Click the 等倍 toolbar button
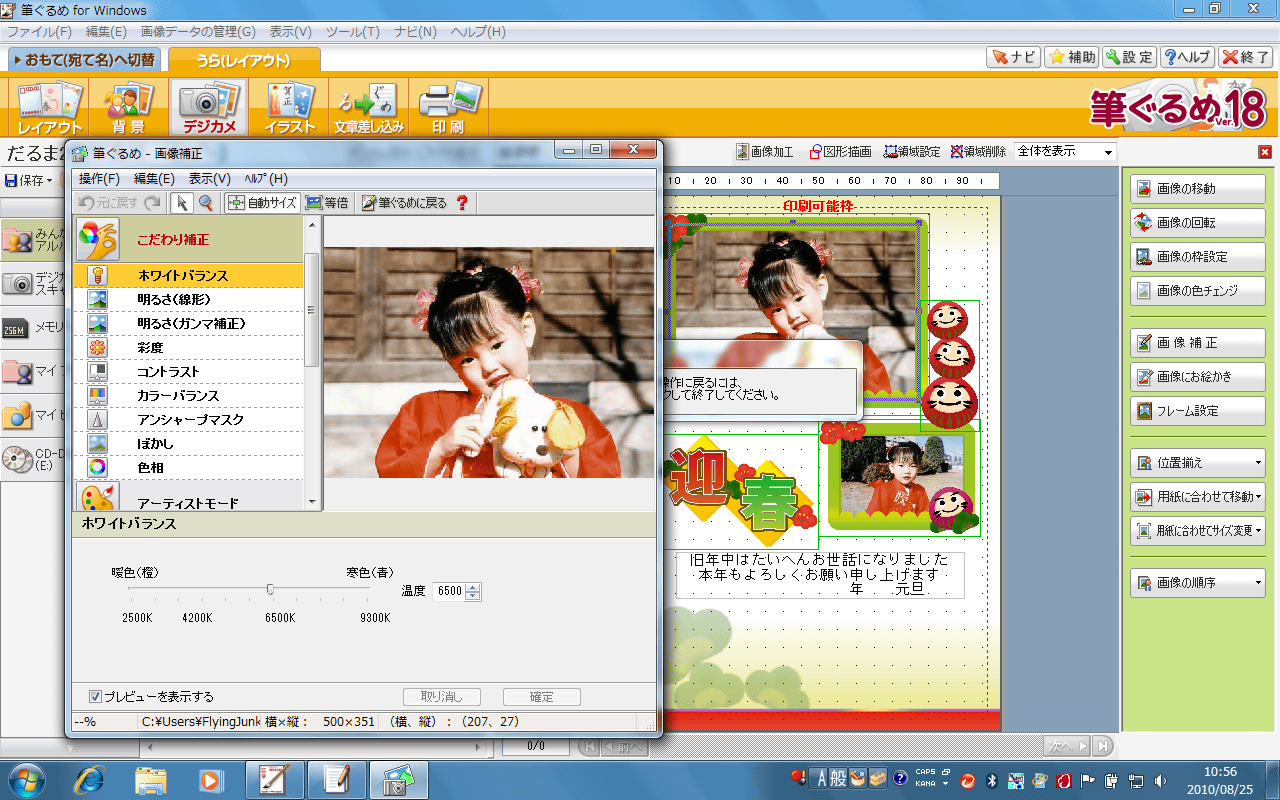The height and width of the screenshot is (800, 1280). coord(328,203)
